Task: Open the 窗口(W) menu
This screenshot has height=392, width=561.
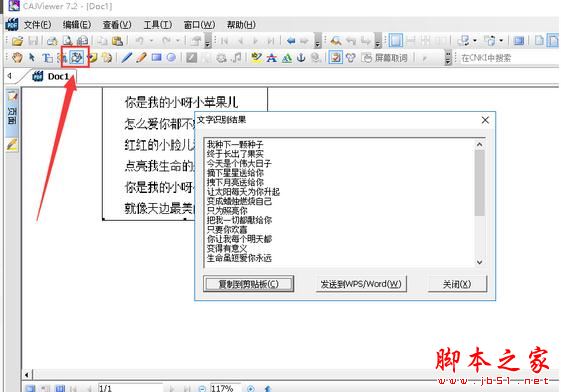Action: pos(199,25)
